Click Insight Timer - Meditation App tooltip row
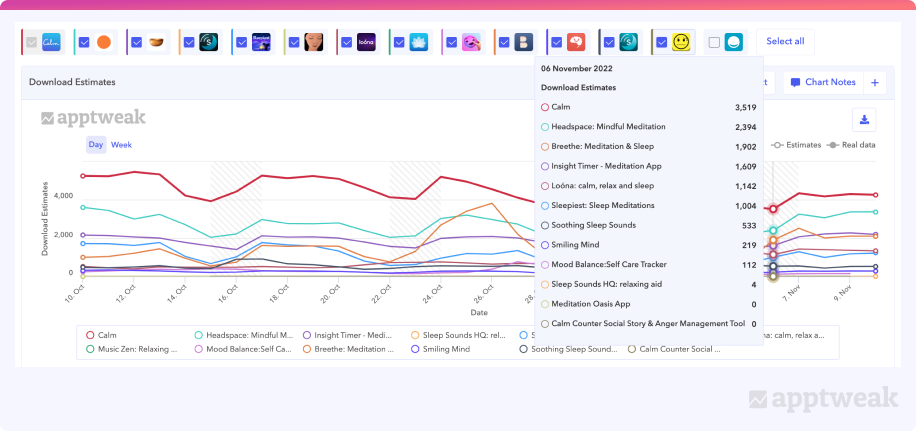The image size is (916, 431). coord(648,166)
